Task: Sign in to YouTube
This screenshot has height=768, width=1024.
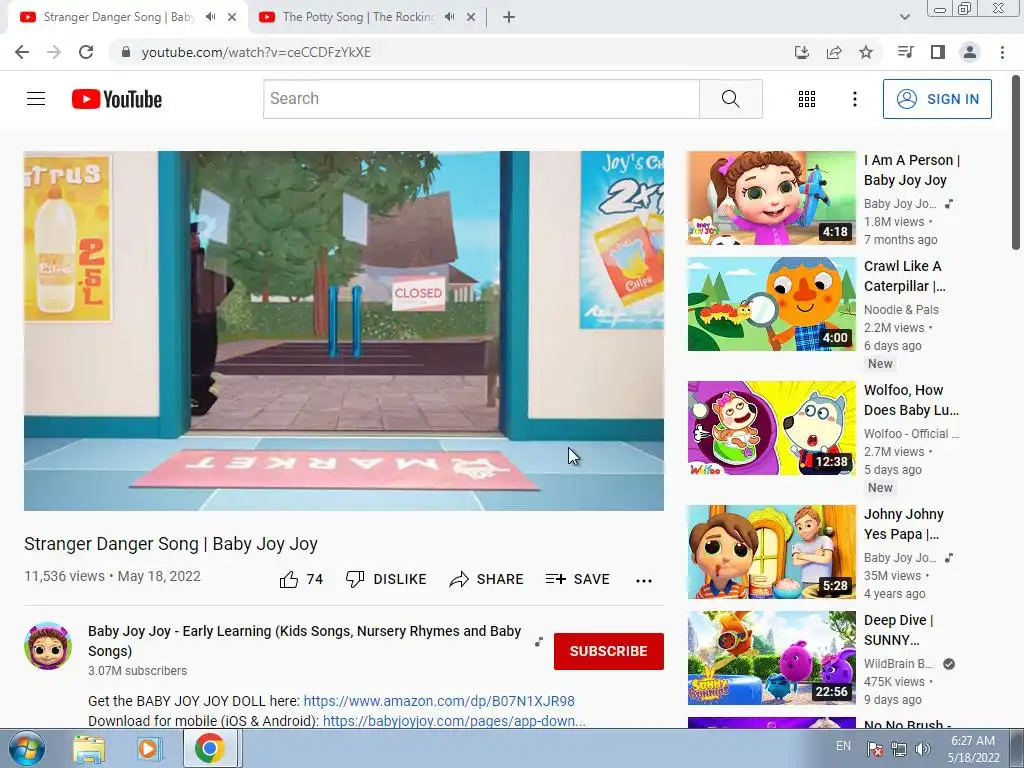Action: click(937, 99)
